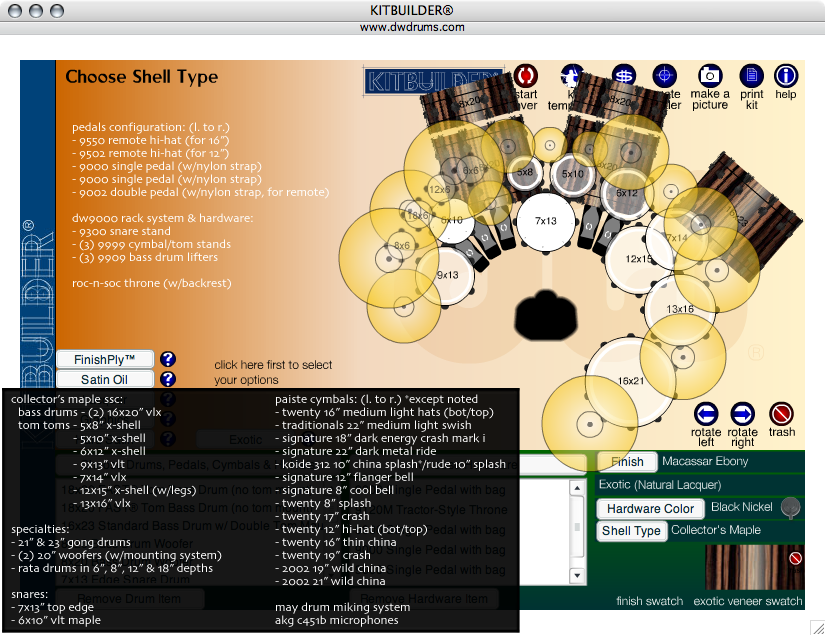The width and height of the screenshot is (825, 635).
Task: Select the 5x8 tom in kit
Action: 525,173
